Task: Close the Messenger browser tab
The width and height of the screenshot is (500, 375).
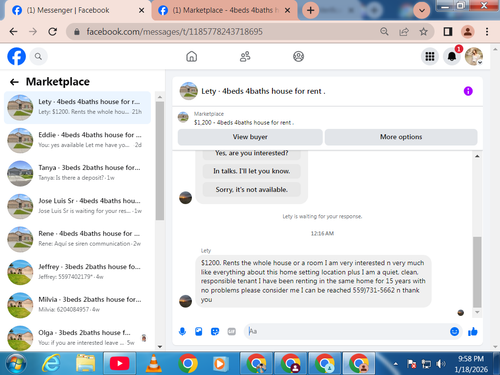Action: click(x=141, y=10)
